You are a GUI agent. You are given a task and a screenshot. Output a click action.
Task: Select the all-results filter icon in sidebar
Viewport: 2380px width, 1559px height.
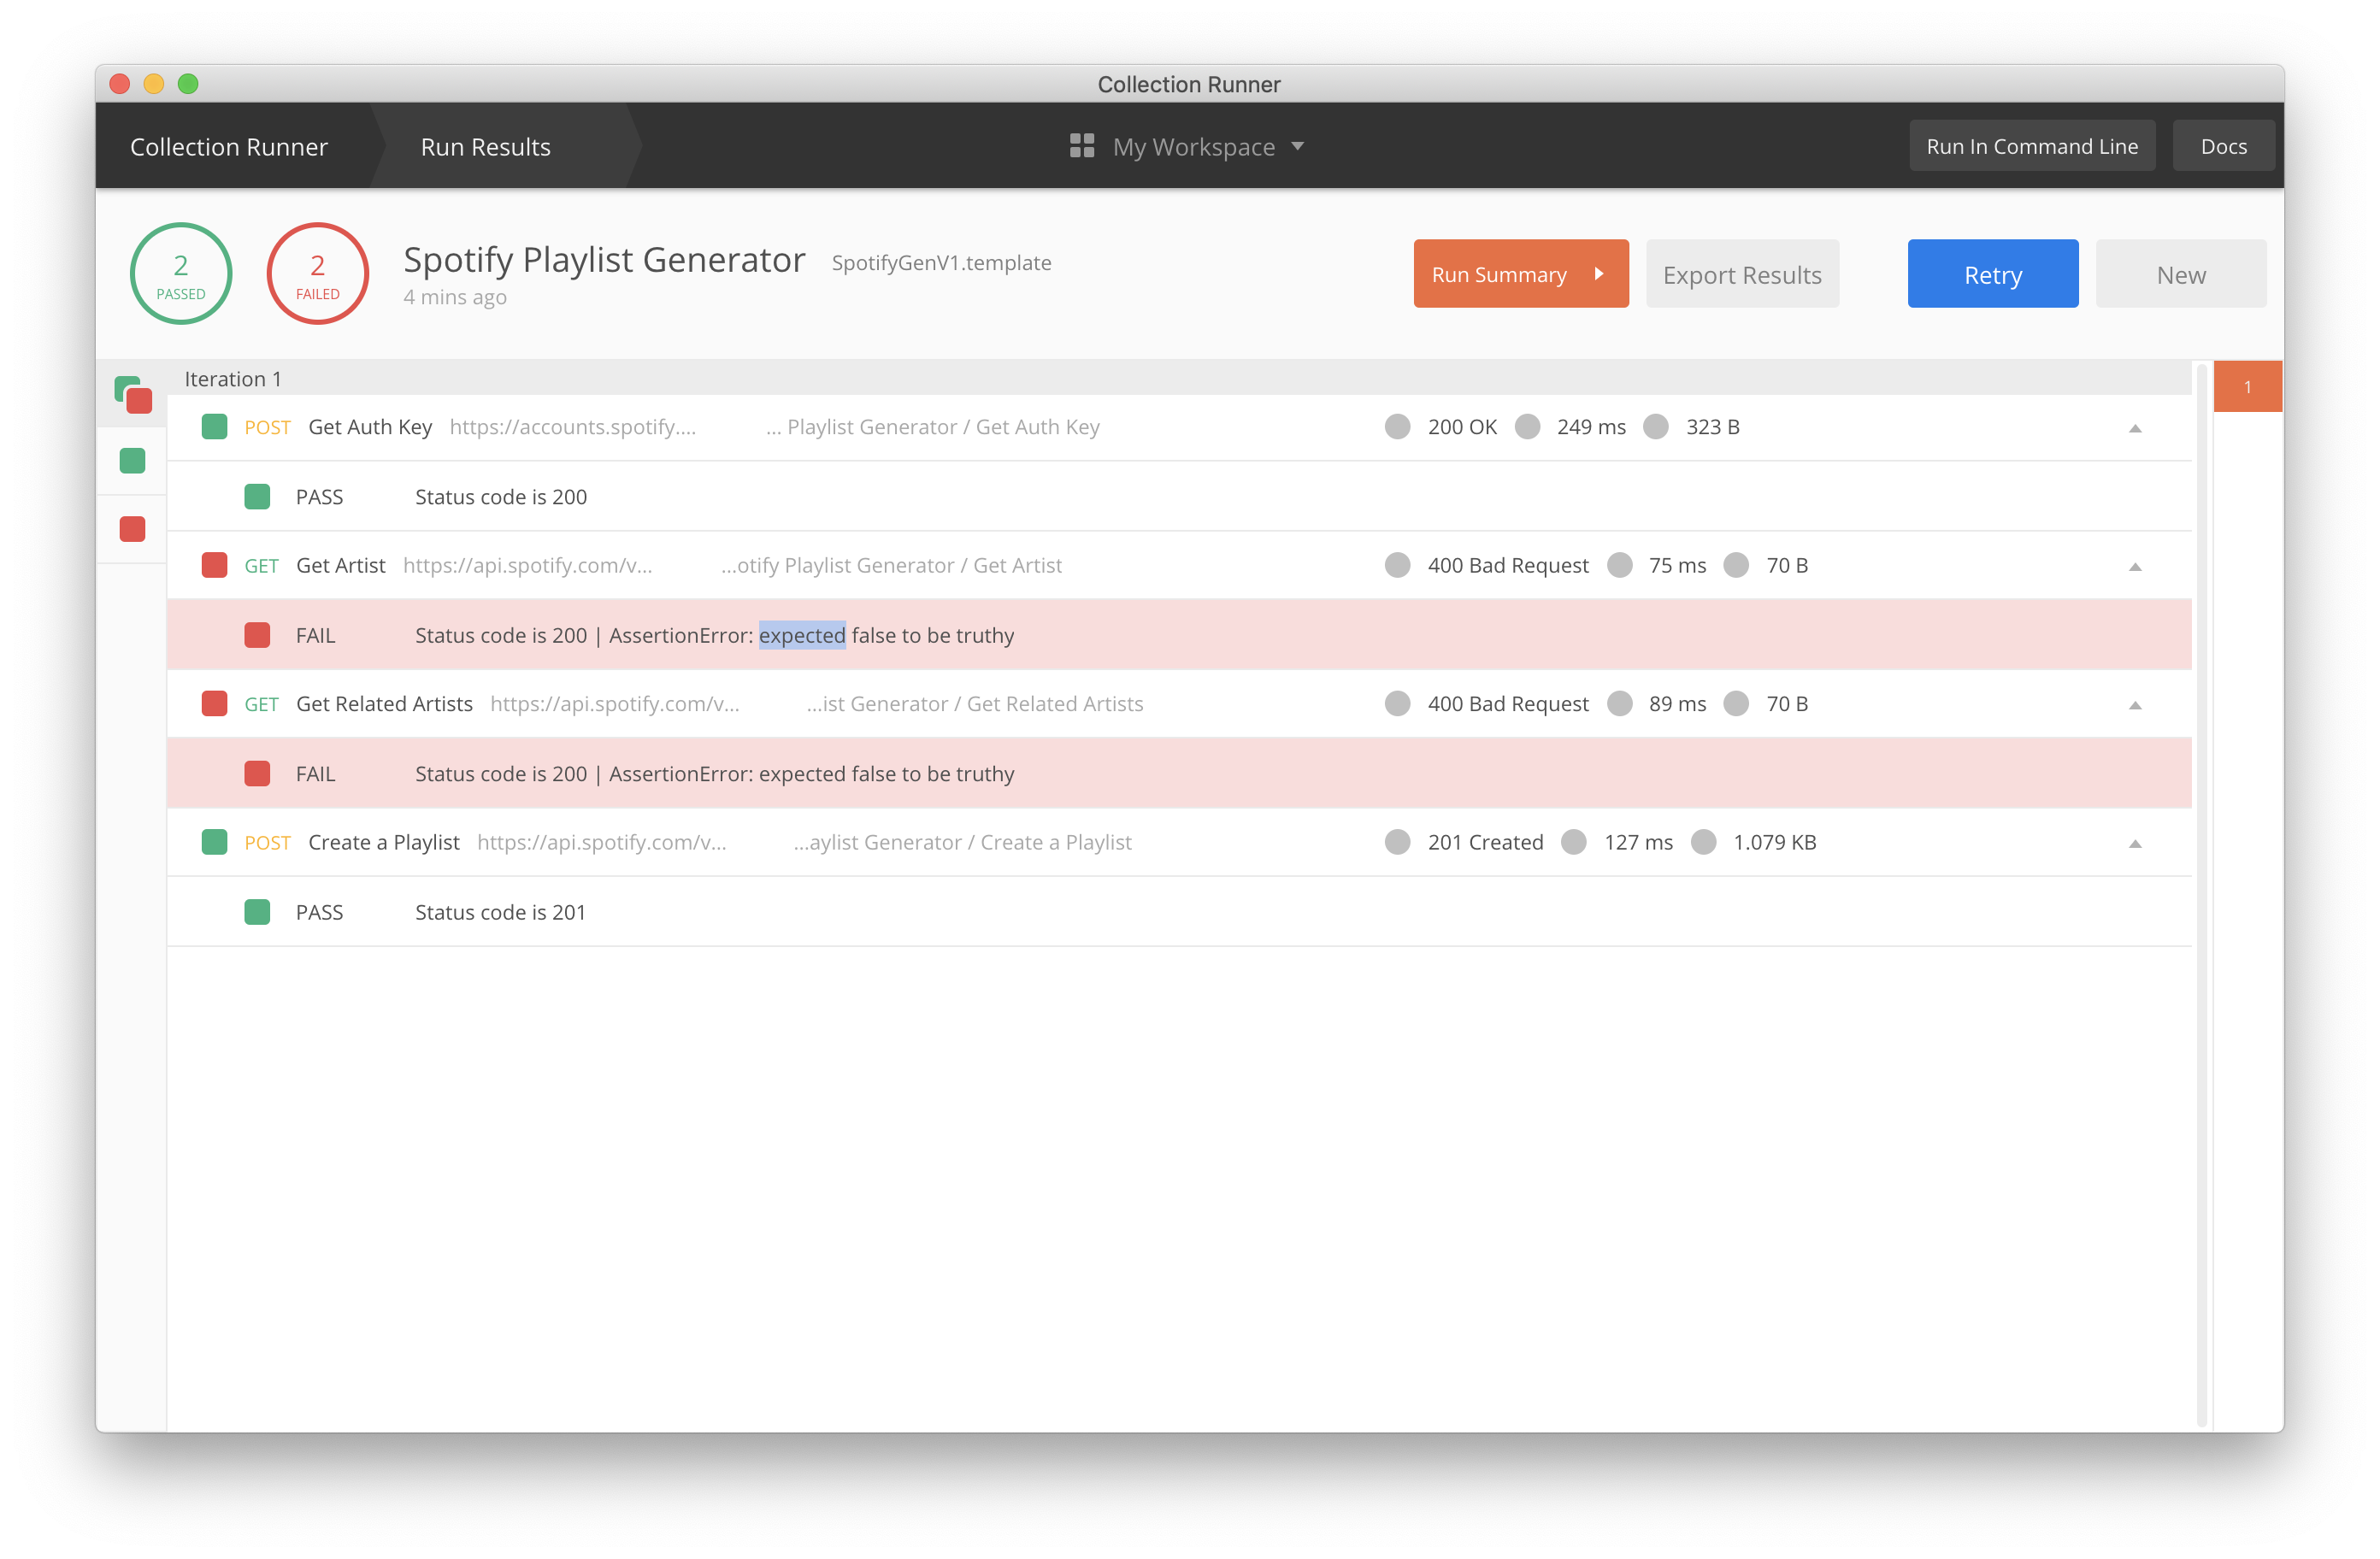click(133, 395)
